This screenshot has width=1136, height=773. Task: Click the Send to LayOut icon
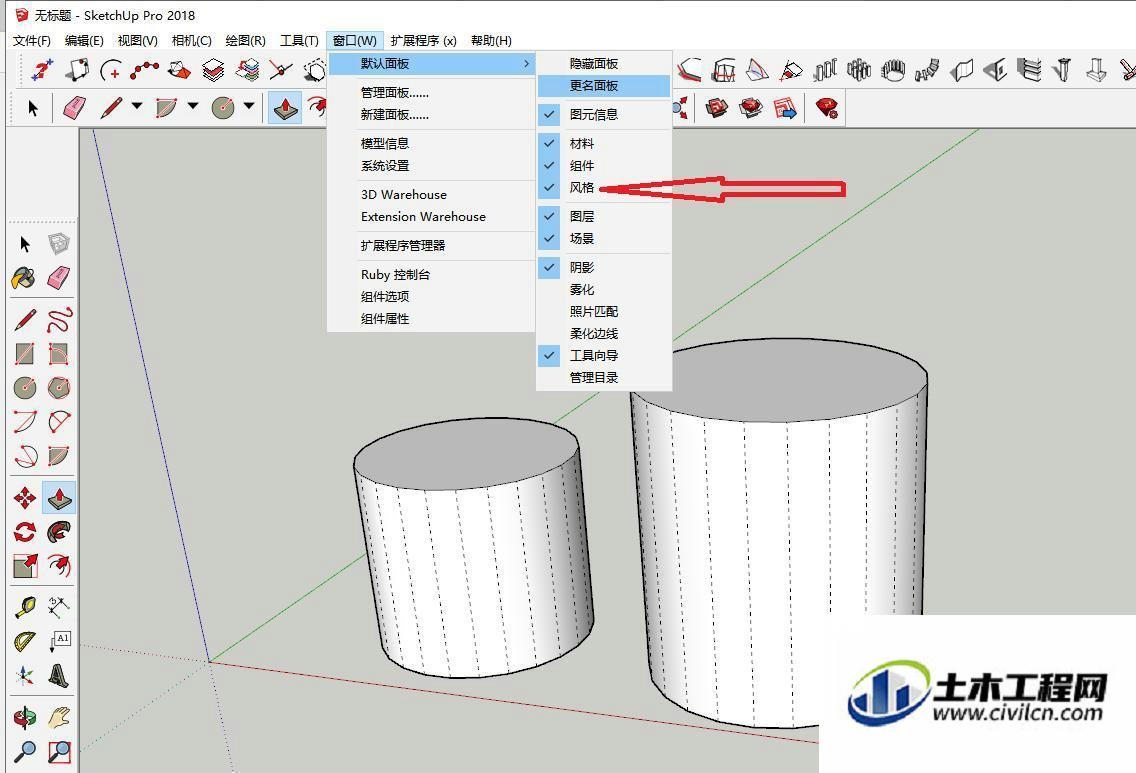coord(785,109)
